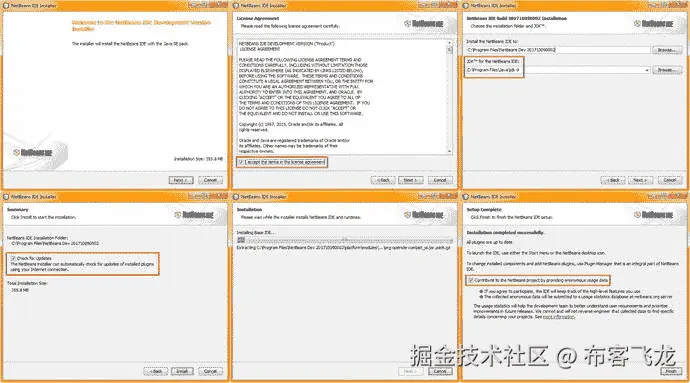Open title bar icon of Setup Complete window
The height and width of the screenshot is (383, 690).
click(x=466, y=197)
